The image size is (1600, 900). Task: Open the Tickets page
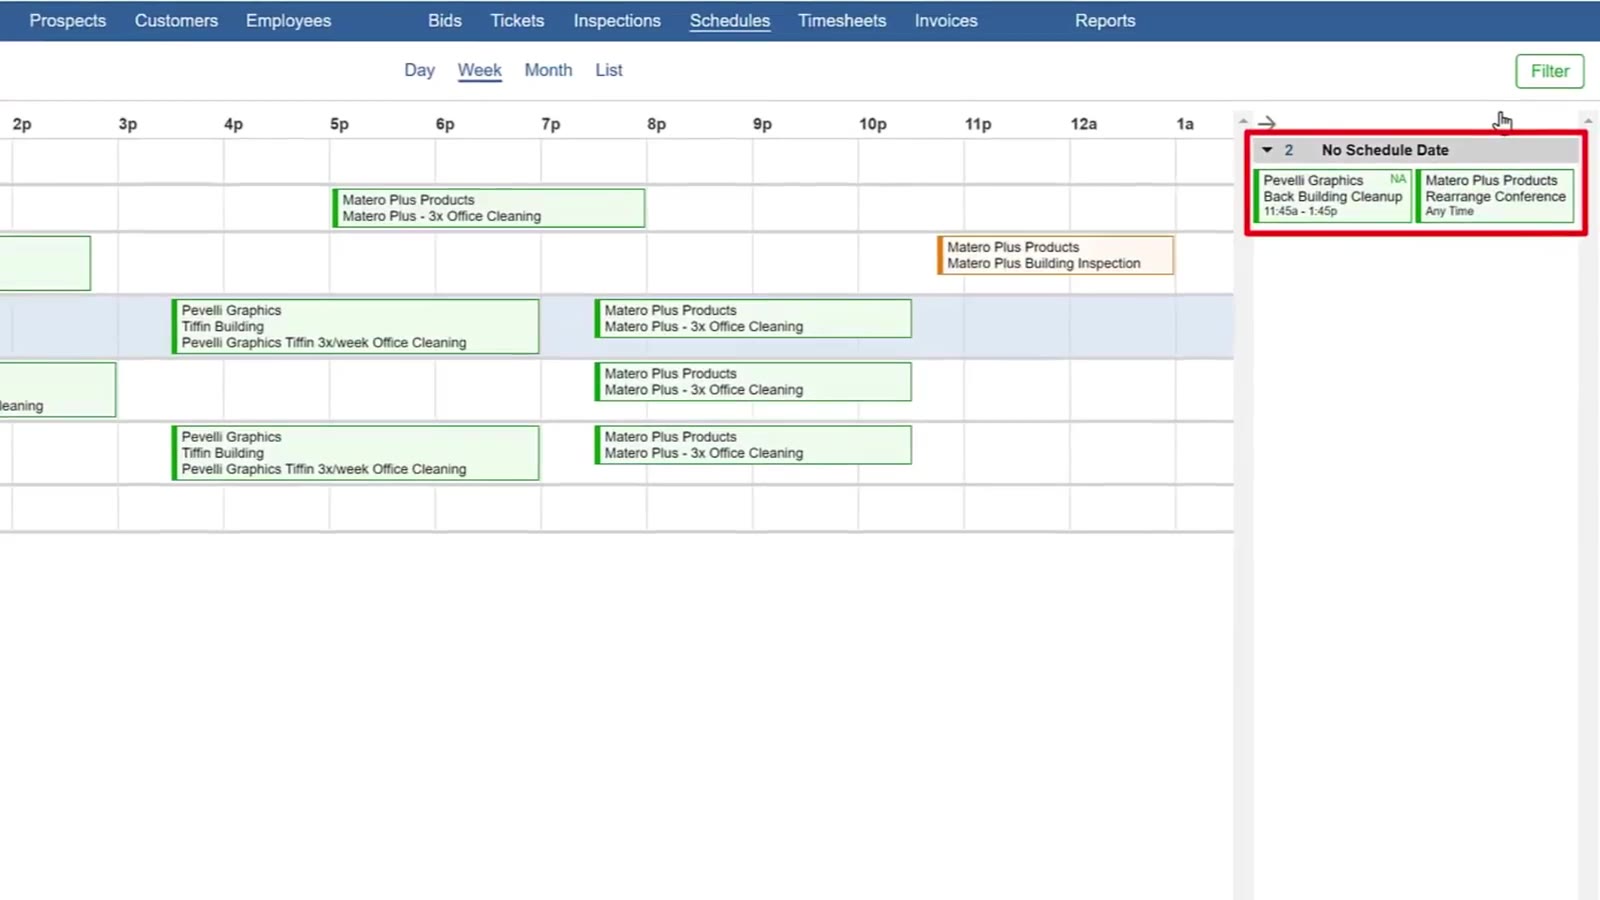coord(517,20)
